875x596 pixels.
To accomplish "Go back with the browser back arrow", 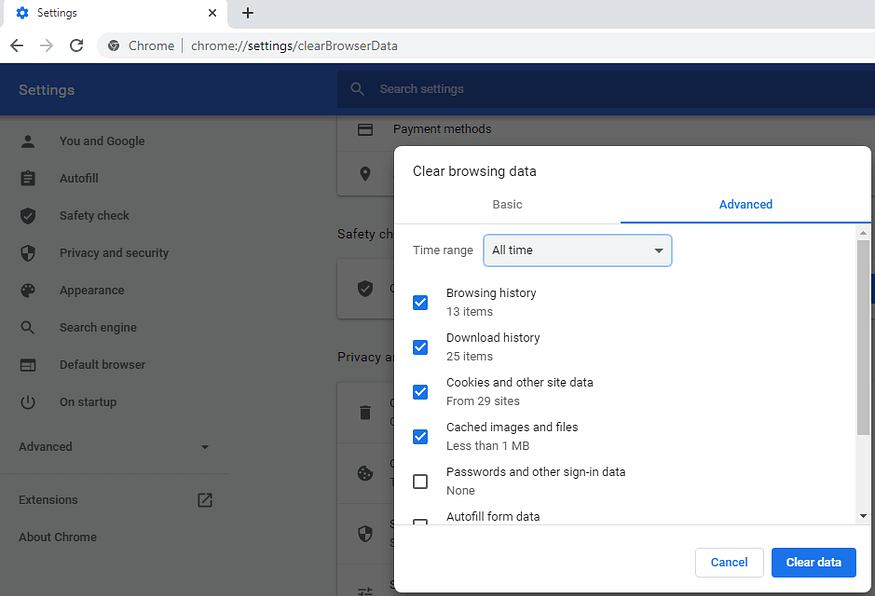I will tap(17, 46).
